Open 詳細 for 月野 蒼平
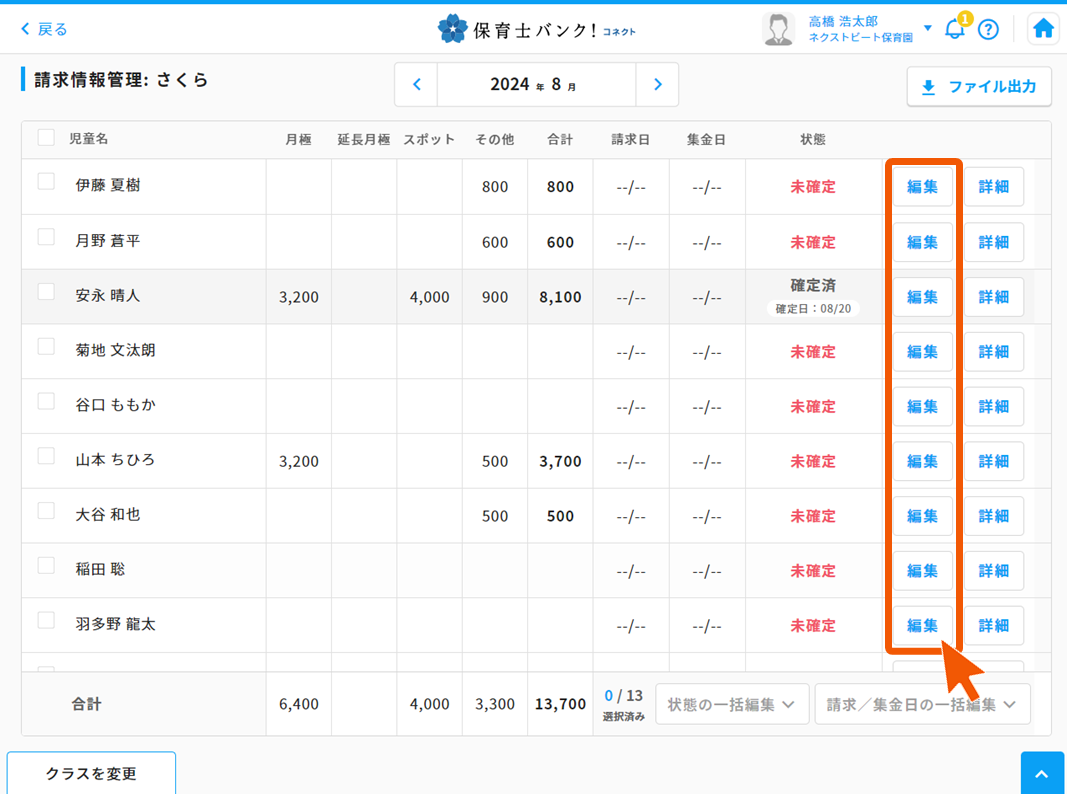The width and height of the screenshot is (1067, 800). (993, 242)
